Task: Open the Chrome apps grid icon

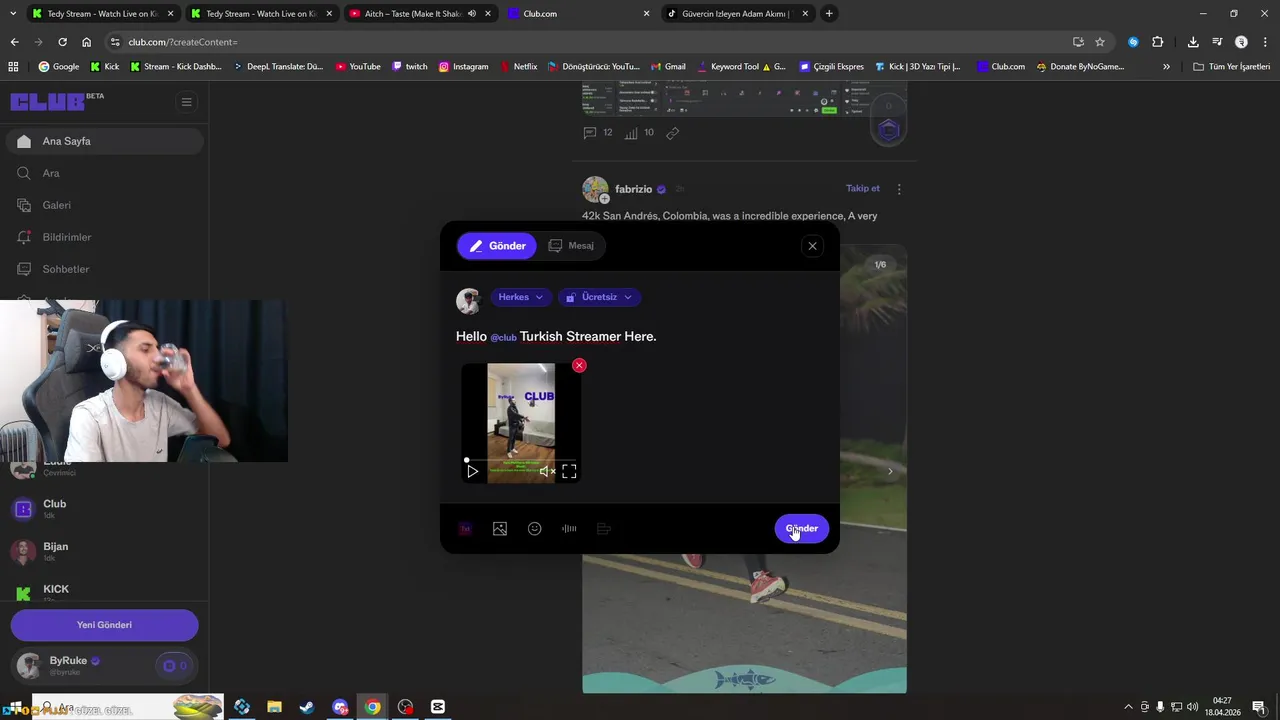Action: click(x=13, y=67)
